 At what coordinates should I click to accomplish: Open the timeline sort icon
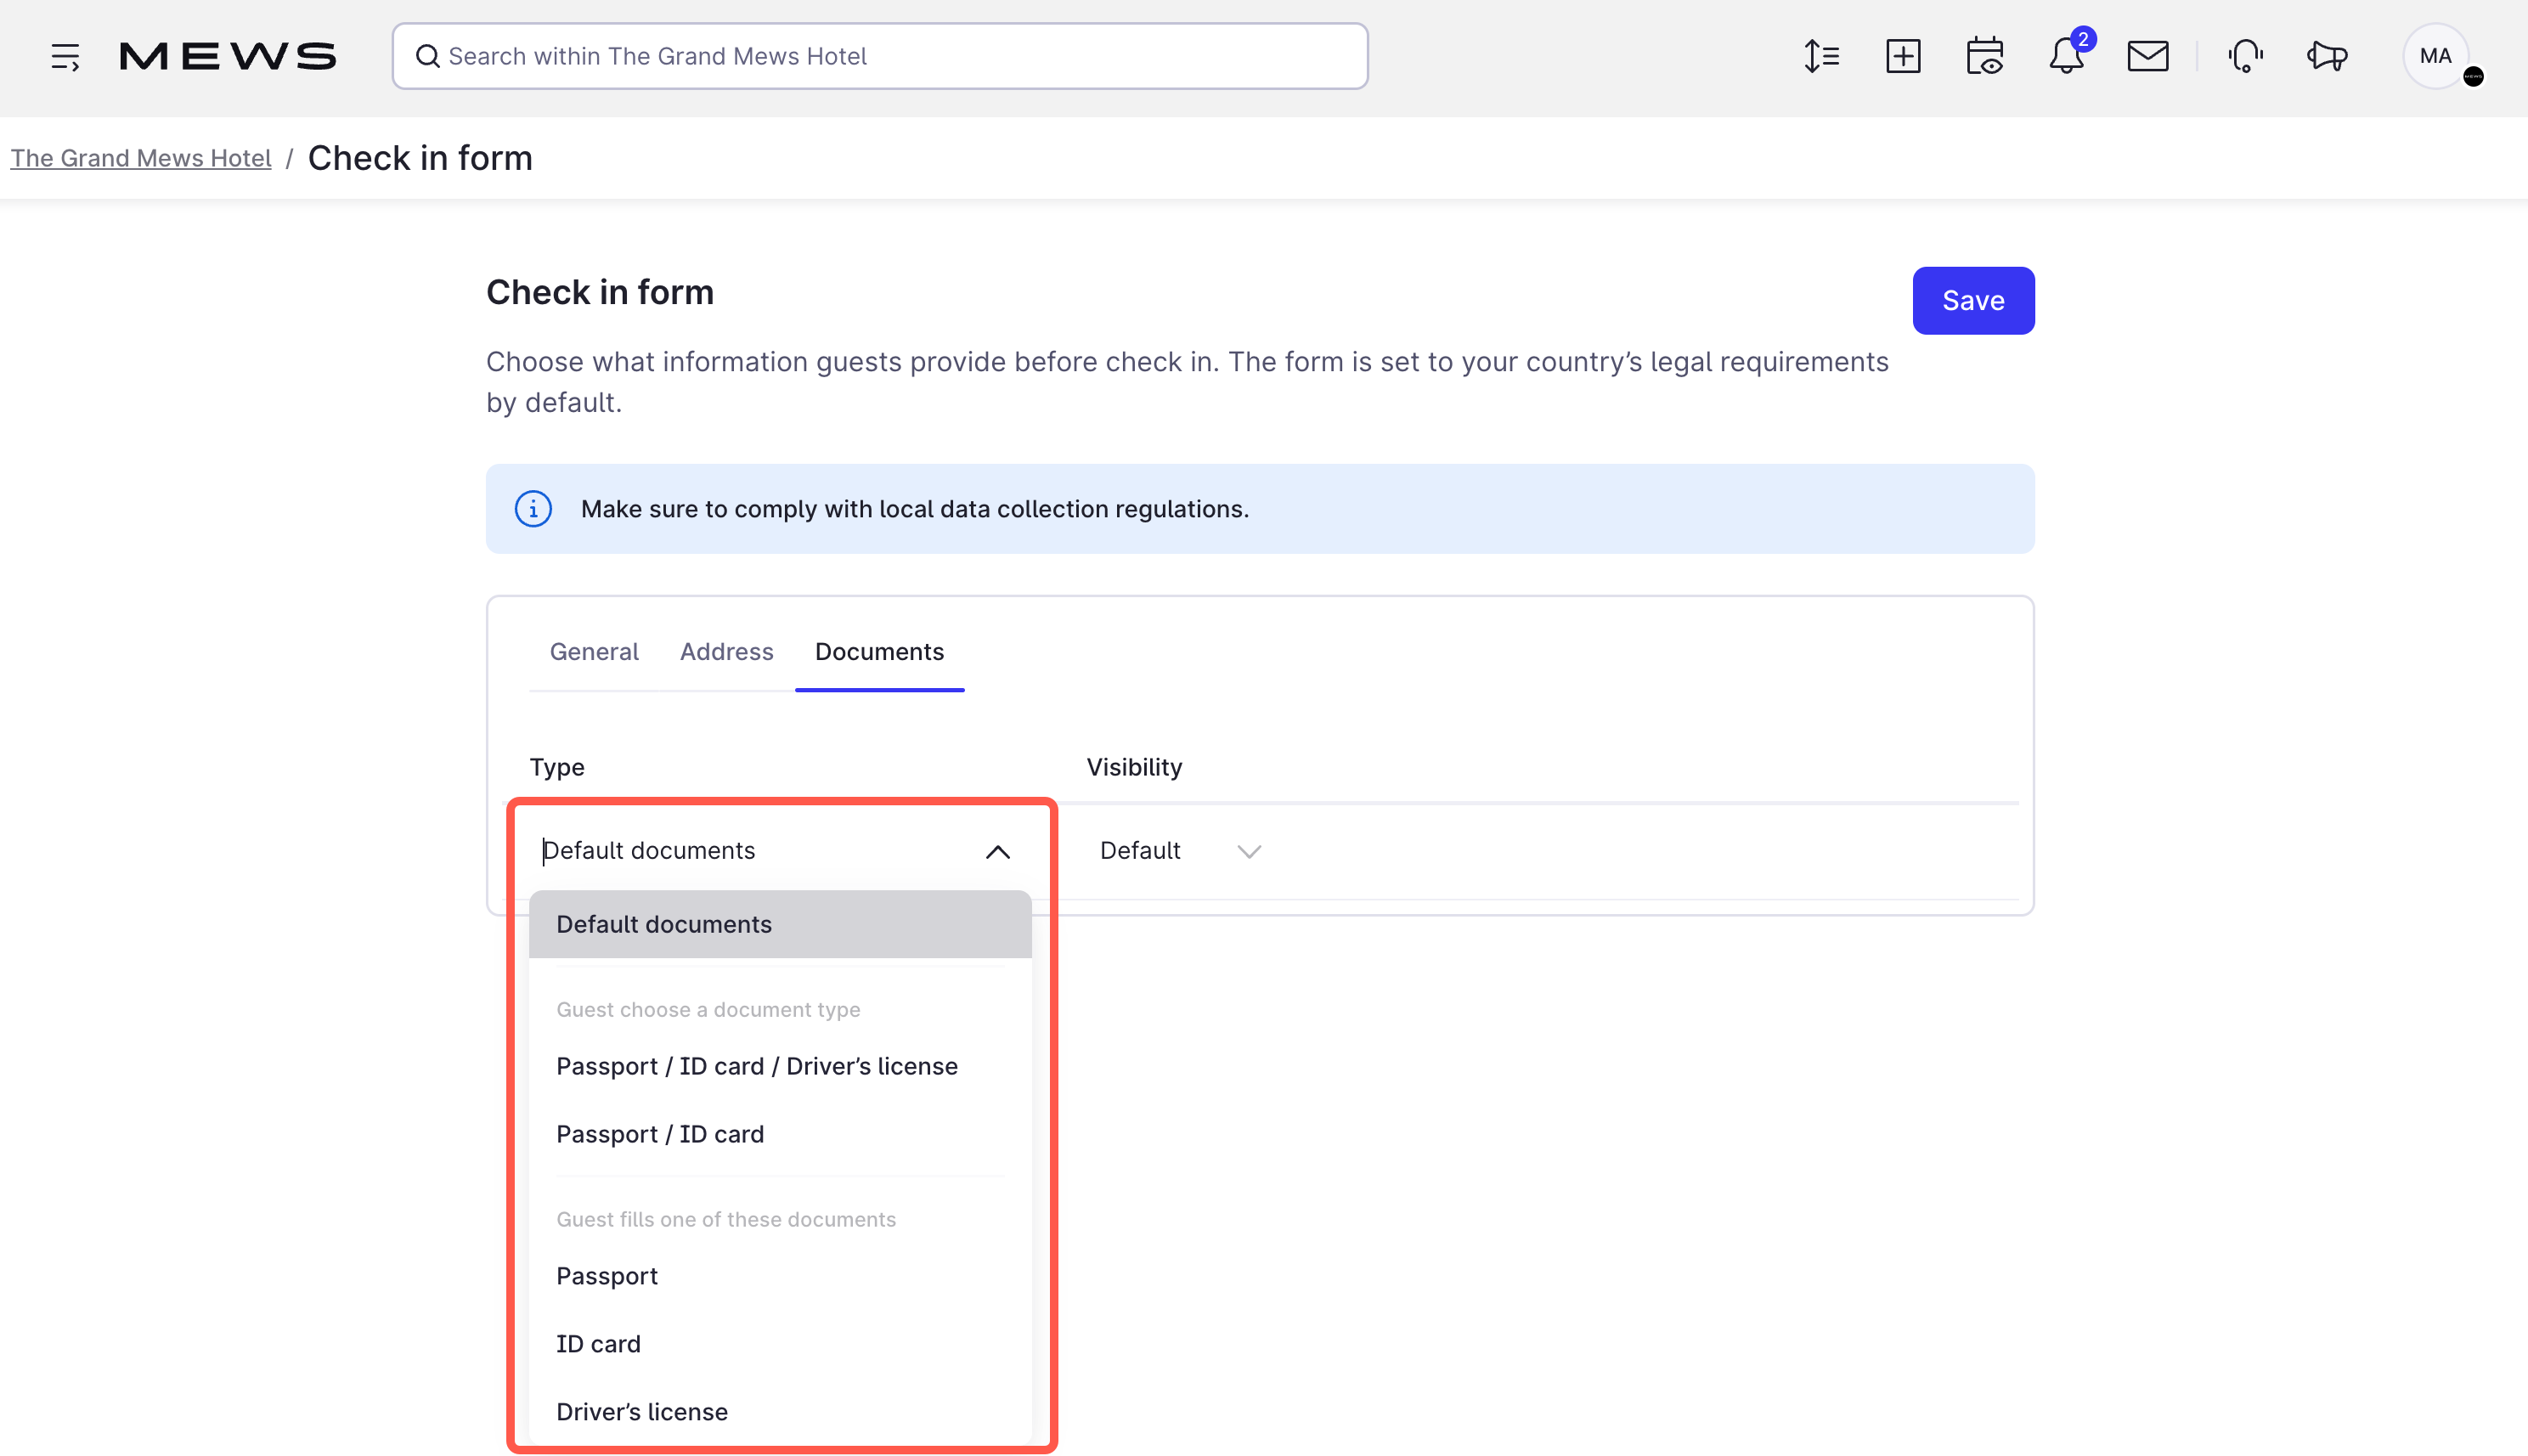pyautogui.click(x=1822, y=57)
